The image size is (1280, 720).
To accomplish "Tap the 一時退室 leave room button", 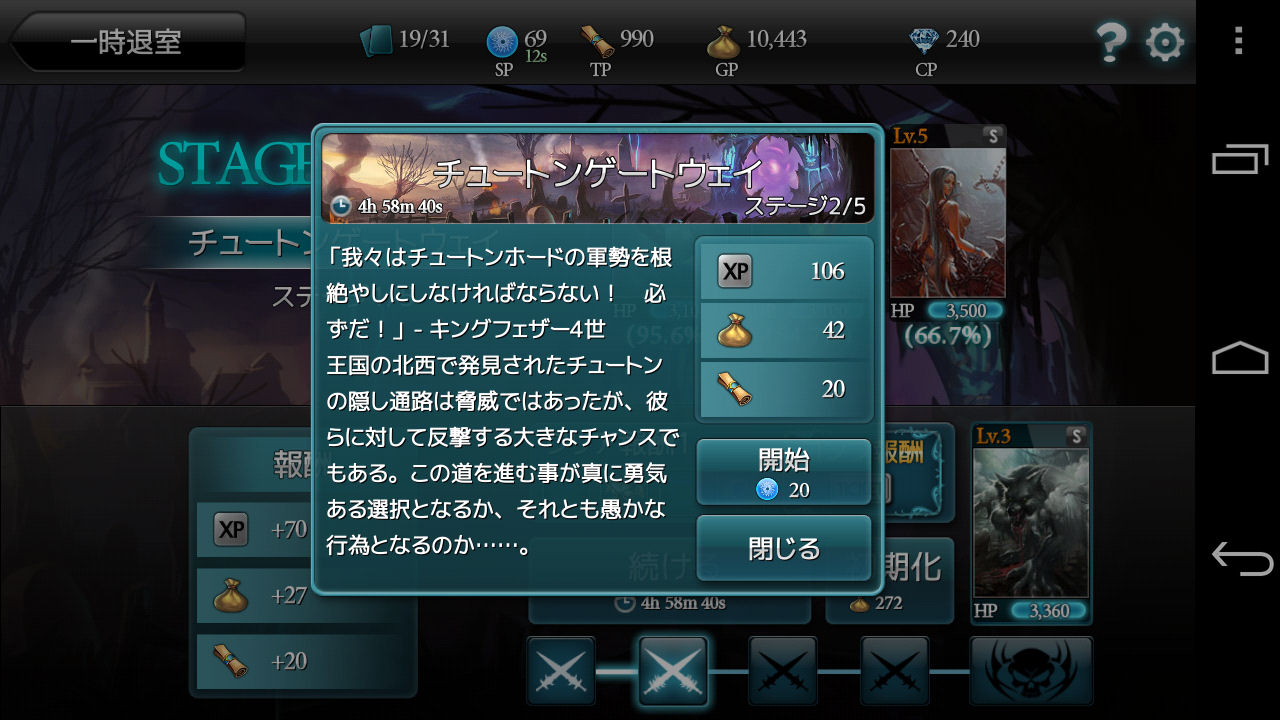I will 127,42.
